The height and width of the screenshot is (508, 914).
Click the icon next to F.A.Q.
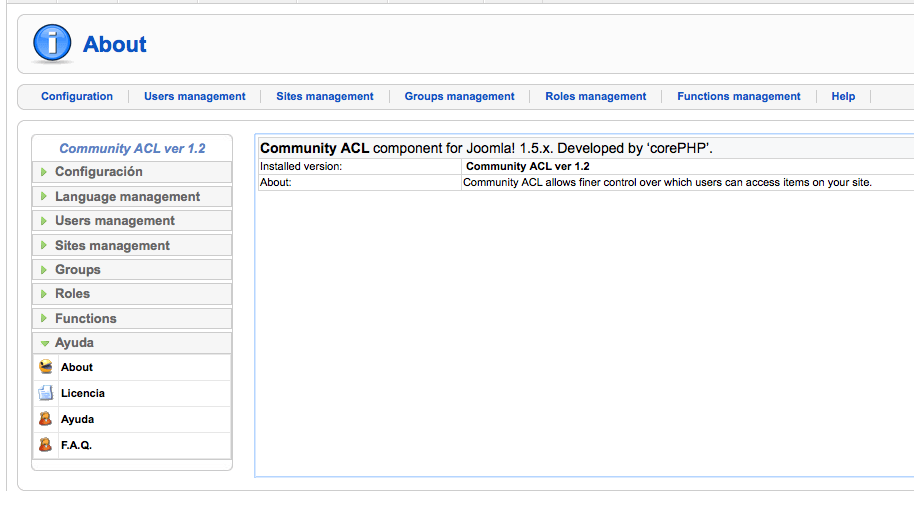[45, 445]
